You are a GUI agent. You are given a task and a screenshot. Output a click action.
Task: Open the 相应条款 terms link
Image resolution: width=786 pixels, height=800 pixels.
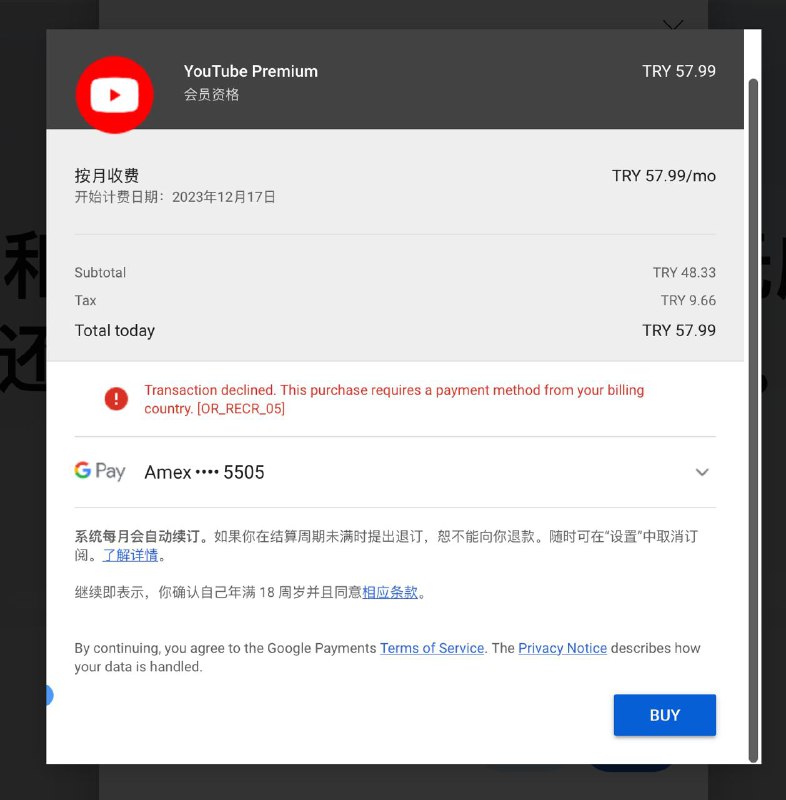pos(390,592)
